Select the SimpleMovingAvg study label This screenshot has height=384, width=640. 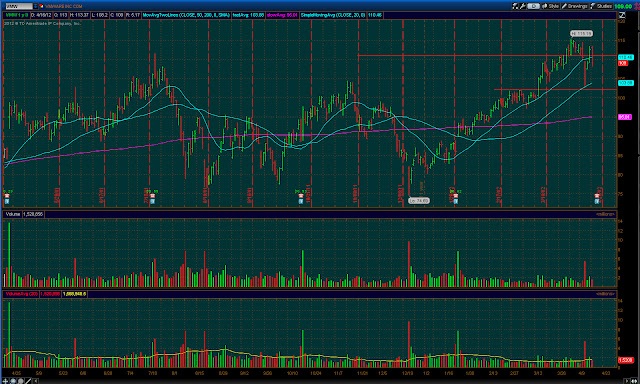[333, 15]
